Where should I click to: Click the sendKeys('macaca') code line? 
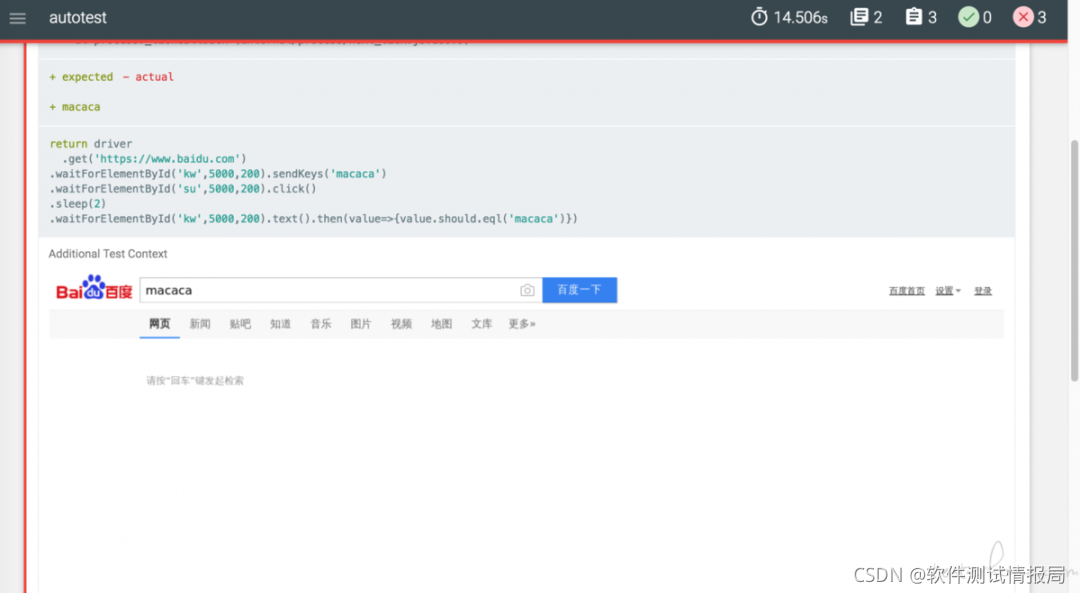tap(218, 174)
